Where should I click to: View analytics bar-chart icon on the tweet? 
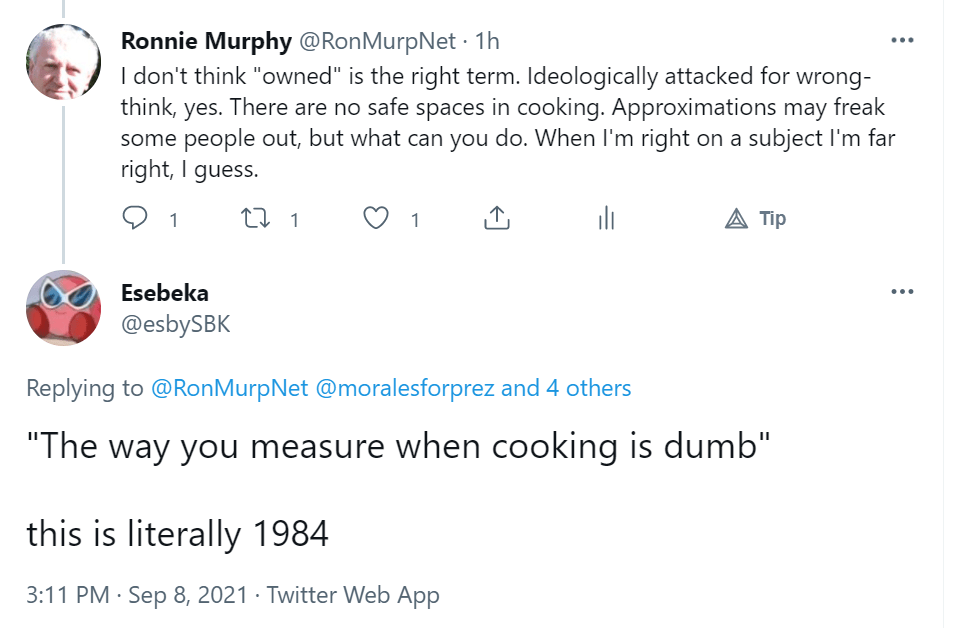click(x=605, y=218)
